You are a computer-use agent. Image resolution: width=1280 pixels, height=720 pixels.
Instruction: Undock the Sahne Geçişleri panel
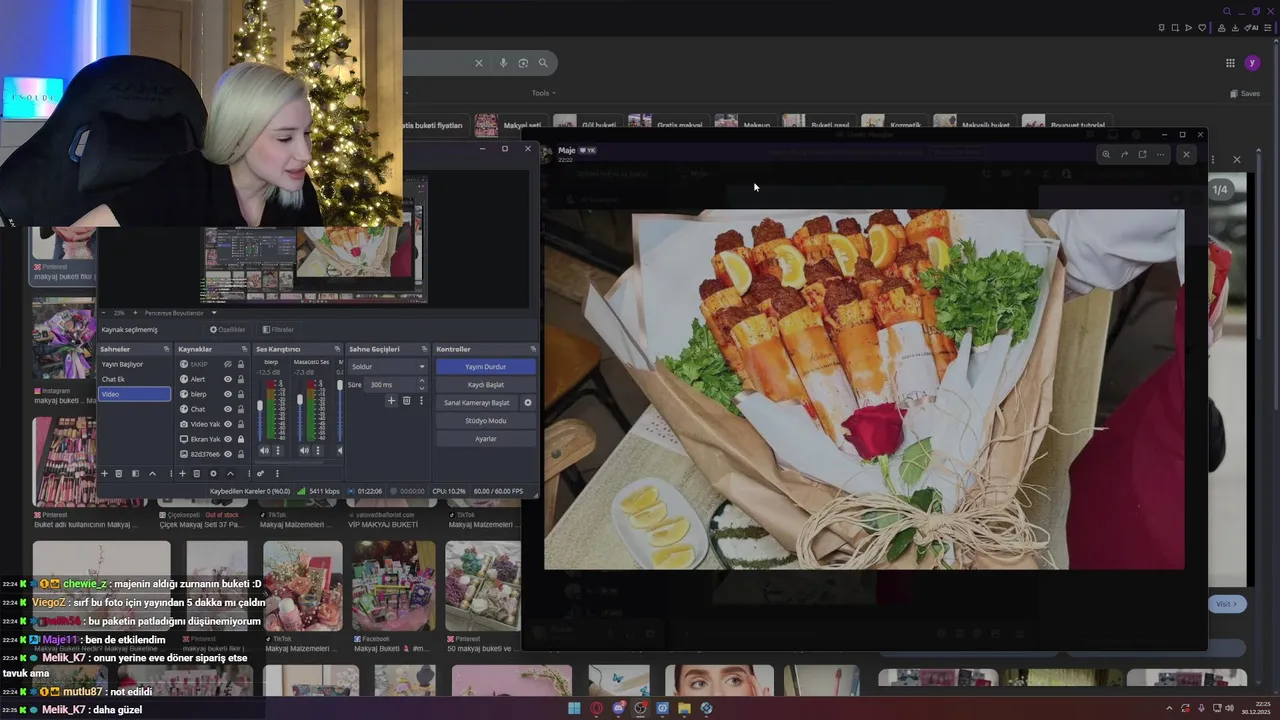(x=425, y=349)
